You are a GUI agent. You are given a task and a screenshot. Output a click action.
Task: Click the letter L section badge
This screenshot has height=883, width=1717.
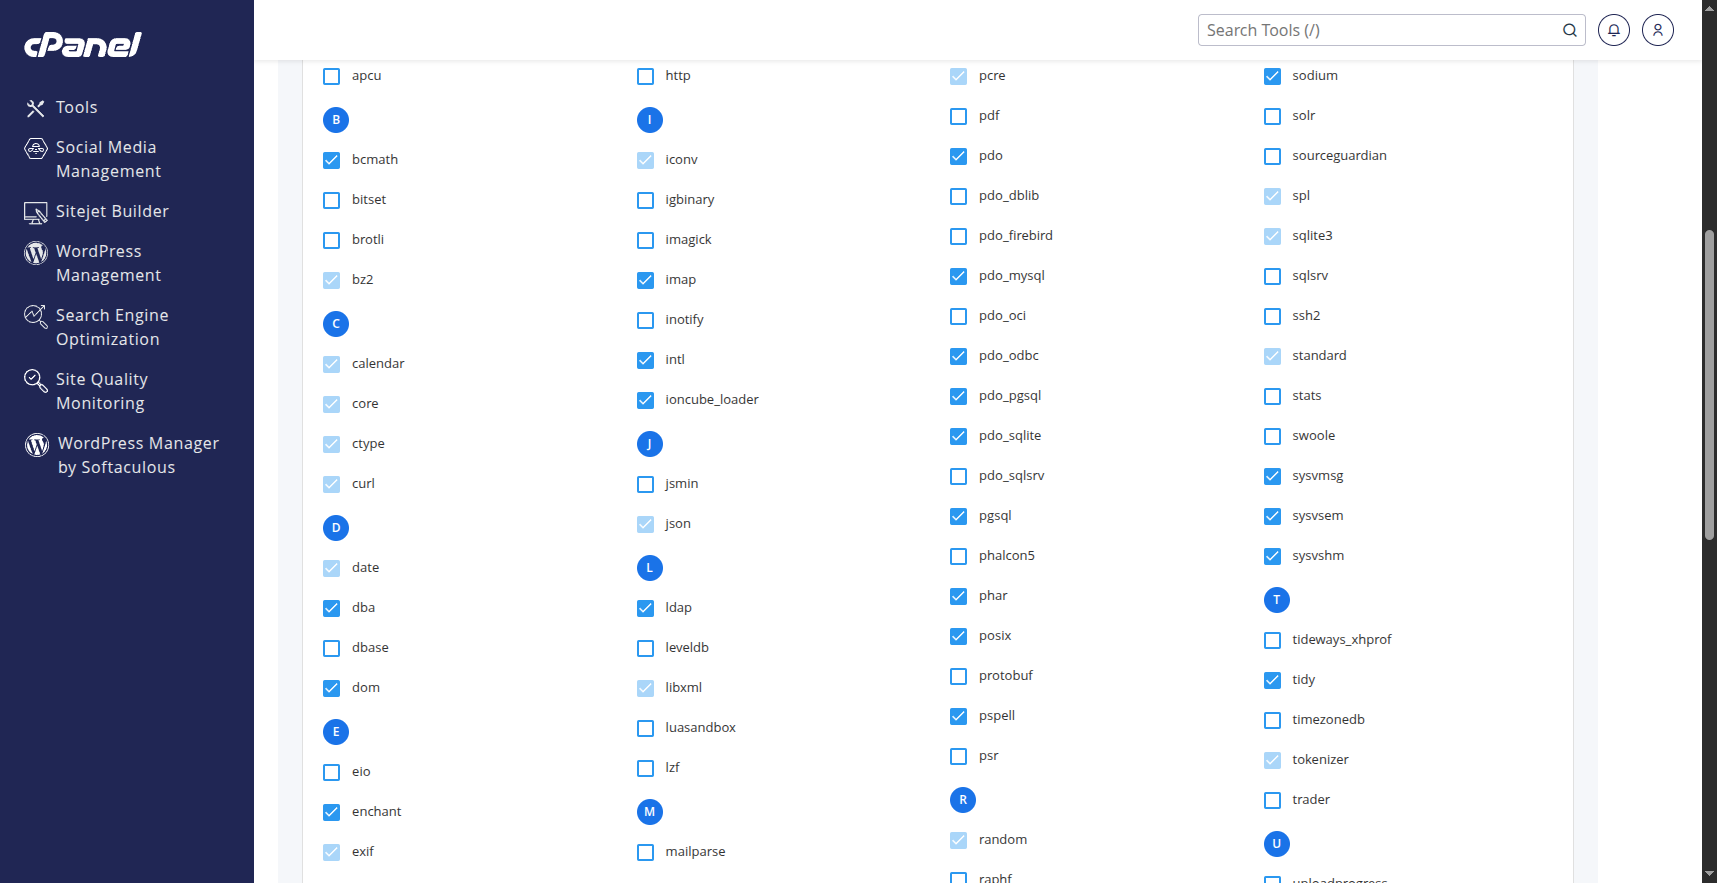click(650, 568)
